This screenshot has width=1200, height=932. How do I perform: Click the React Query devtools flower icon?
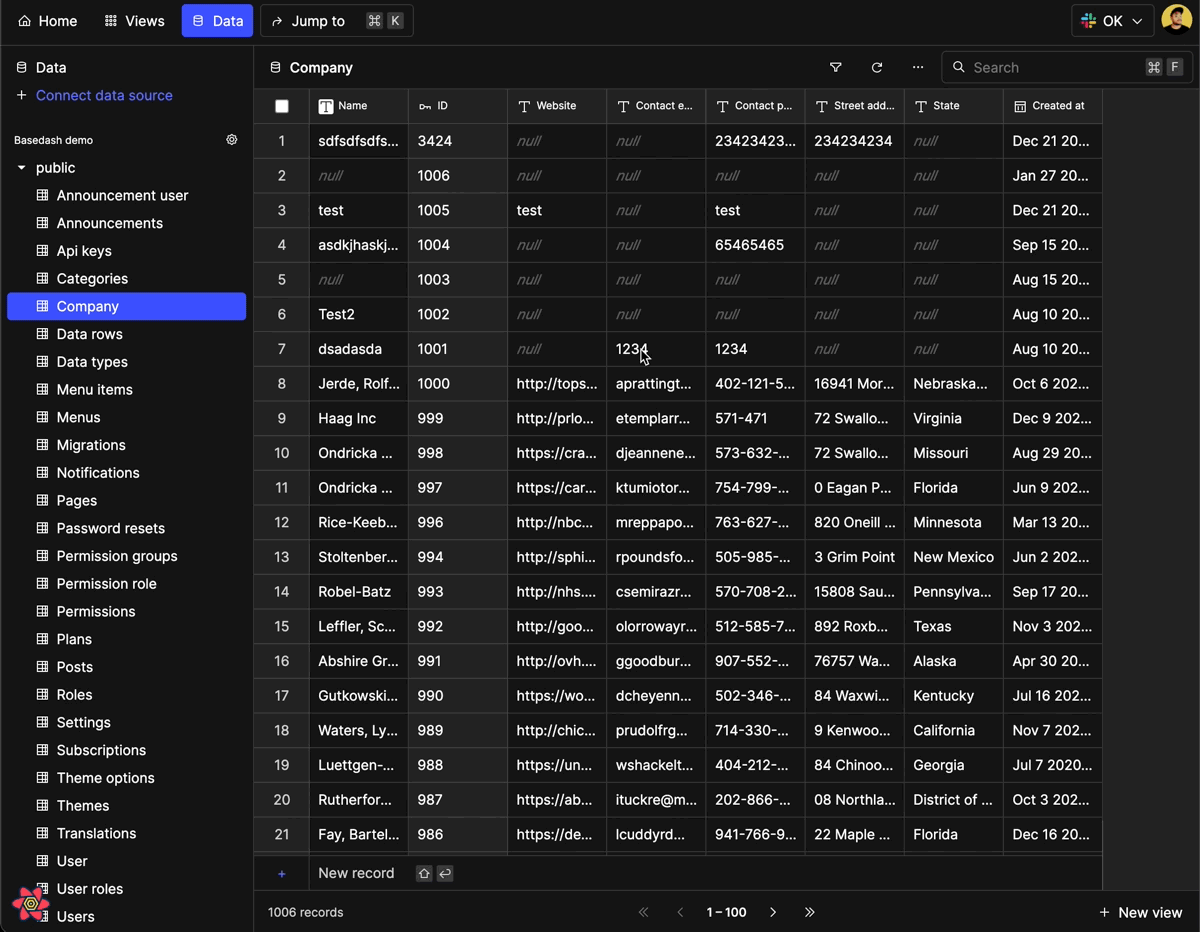pyautogui.click(x=31, y=903)
